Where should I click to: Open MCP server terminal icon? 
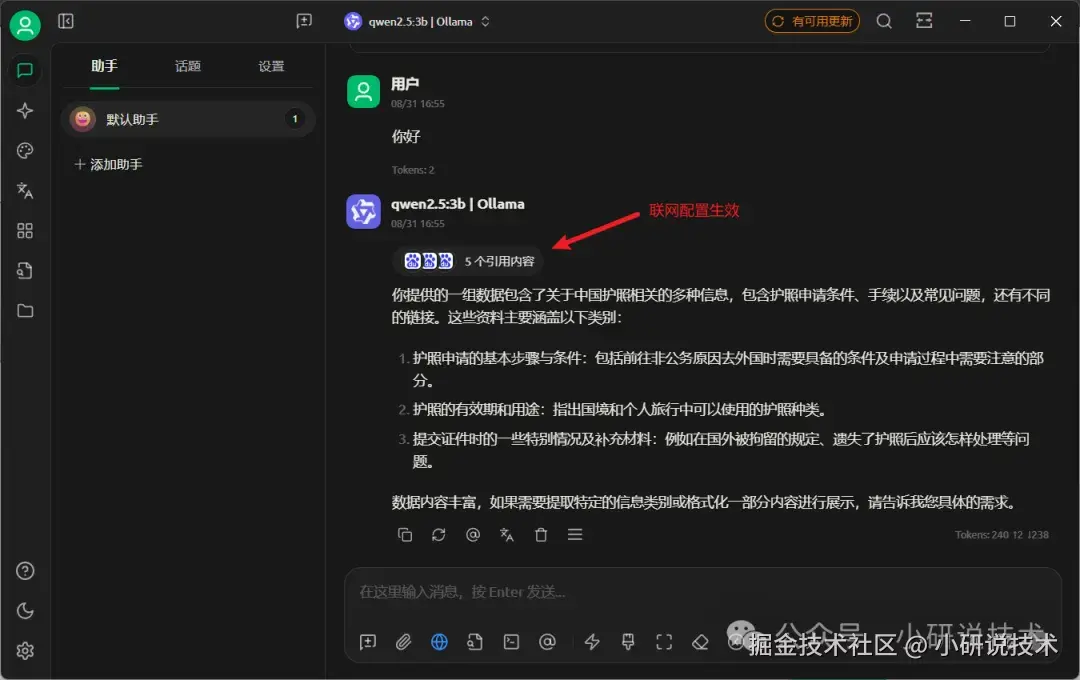(x=511, y=642)
